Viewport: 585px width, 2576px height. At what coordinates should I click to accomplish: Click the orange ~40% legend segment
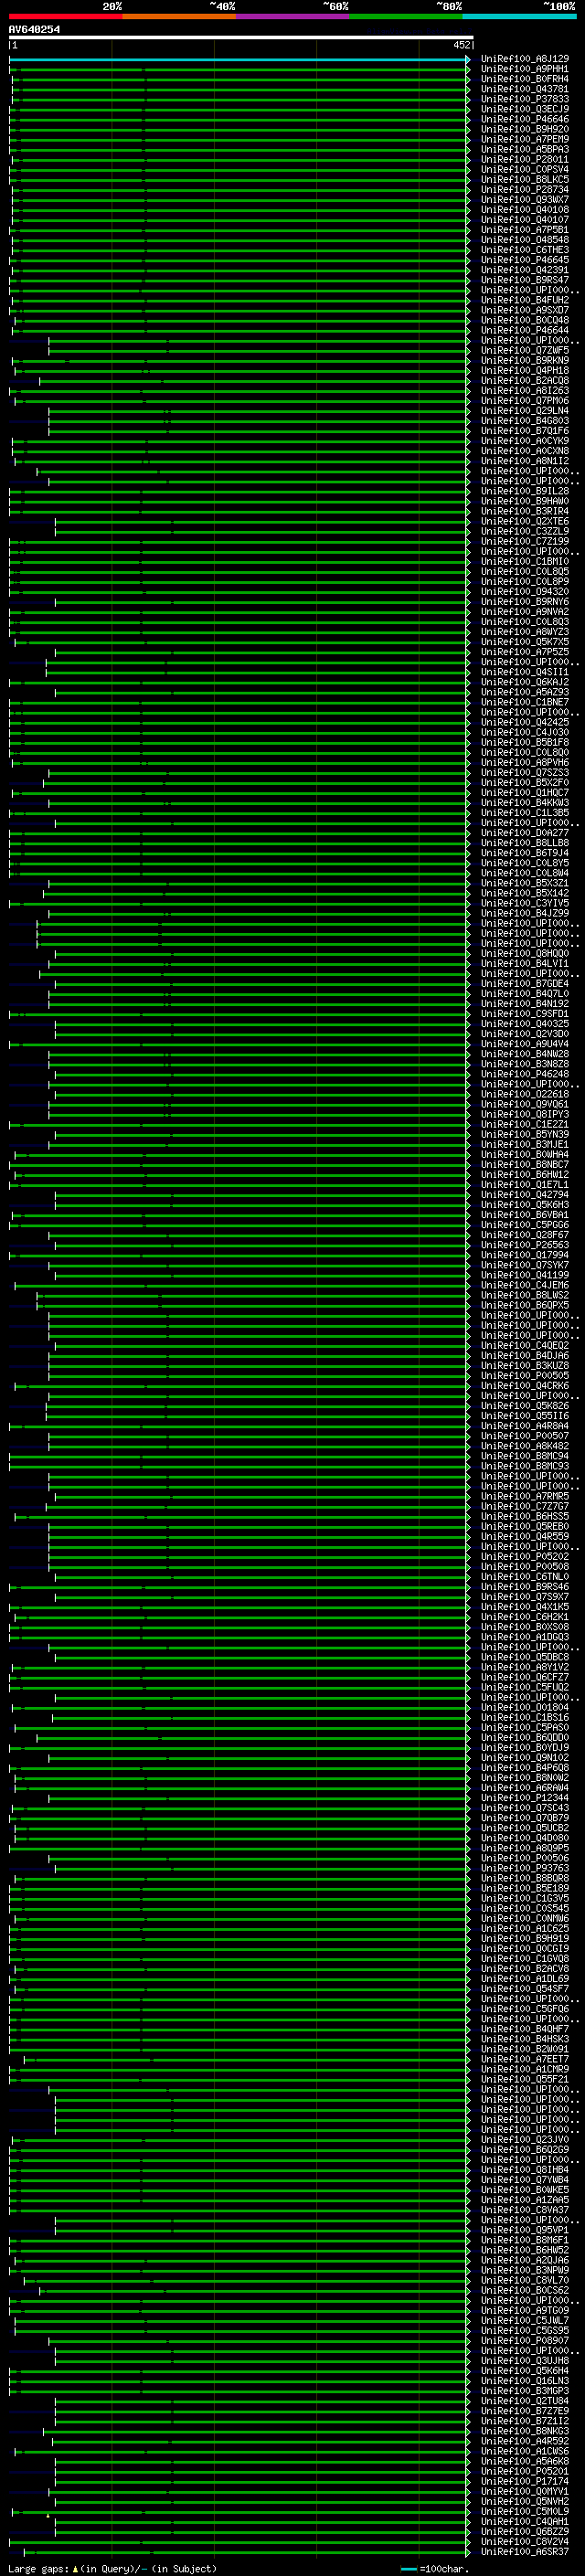tap(179, 16)
